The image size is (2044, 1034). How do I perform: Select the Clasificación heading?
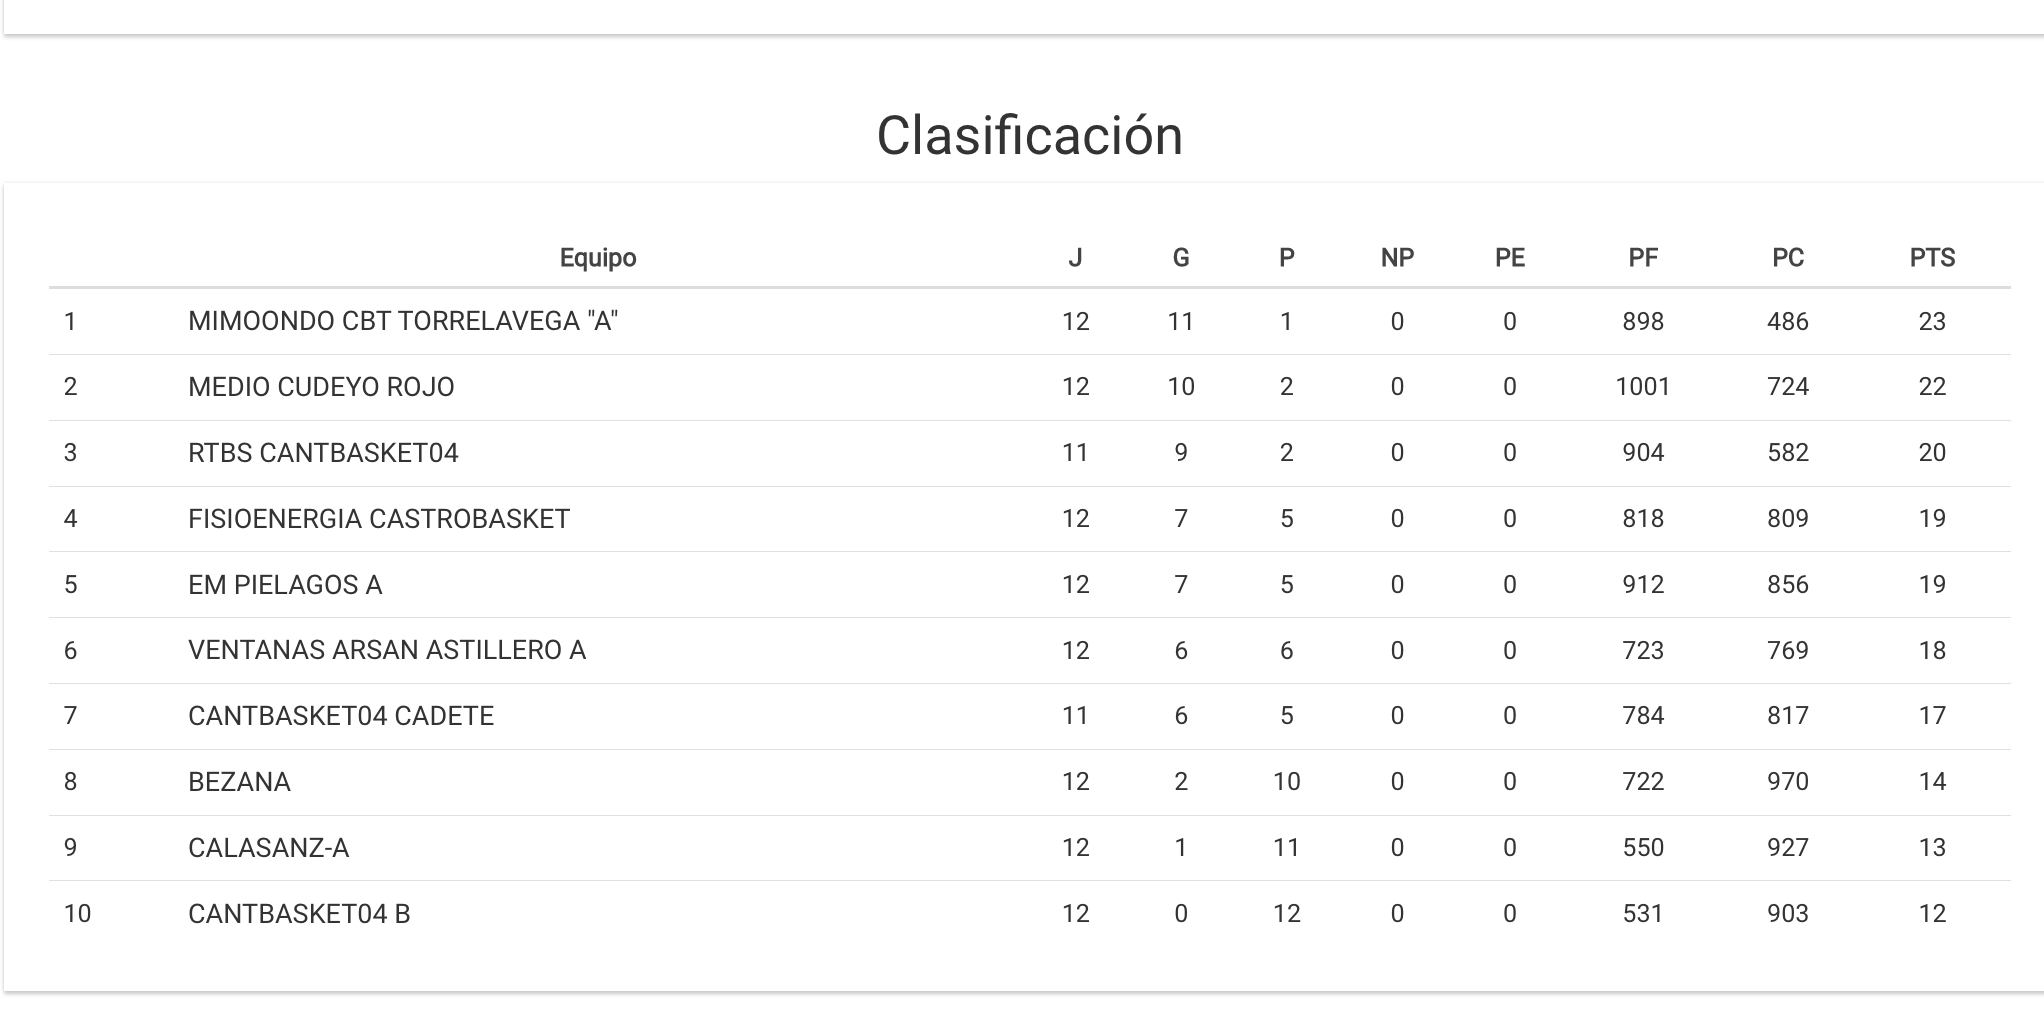tap(1029, 135)
